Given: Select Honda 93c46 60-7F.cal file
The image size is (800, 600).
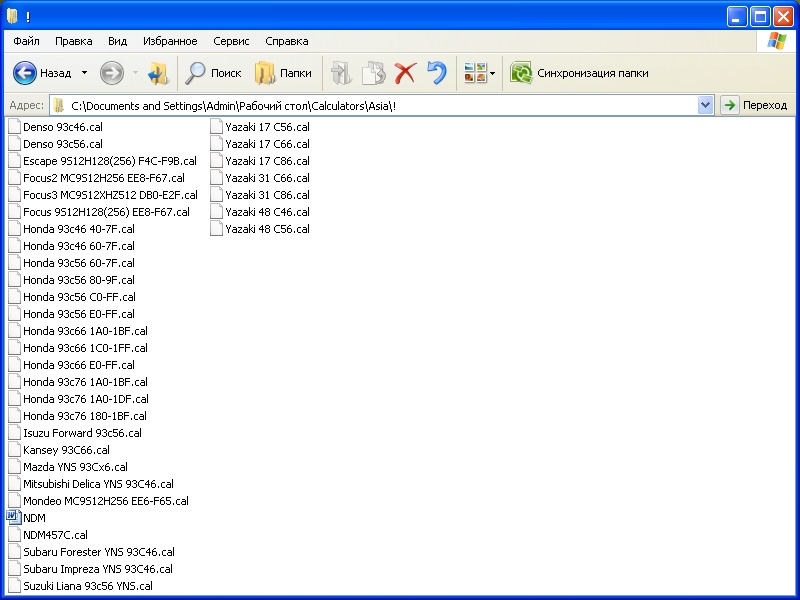Looking at the screenshot, I should pyautogui.click(x=71, y=246).
